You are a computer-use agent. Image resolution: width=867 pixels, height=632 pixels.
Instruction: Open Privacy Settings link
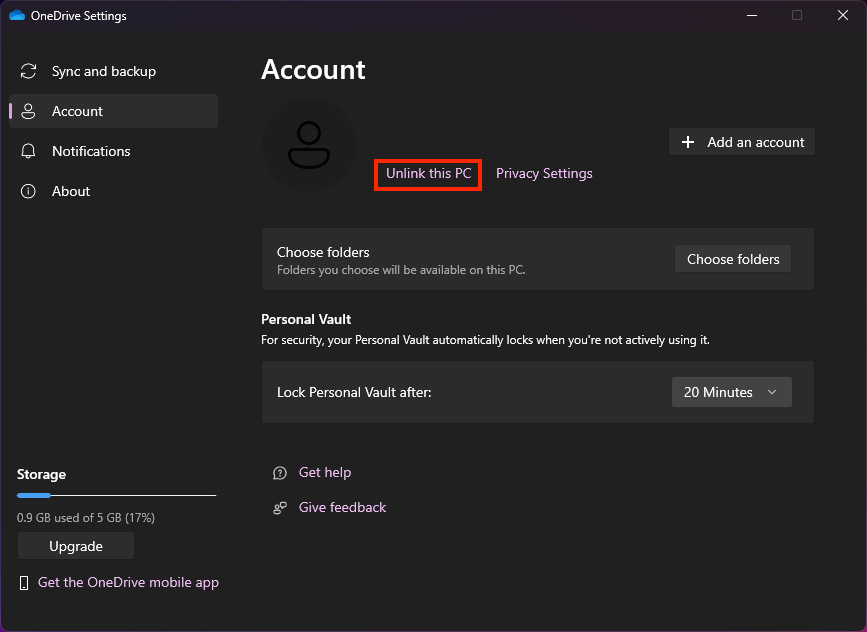[x=544, y=174]
